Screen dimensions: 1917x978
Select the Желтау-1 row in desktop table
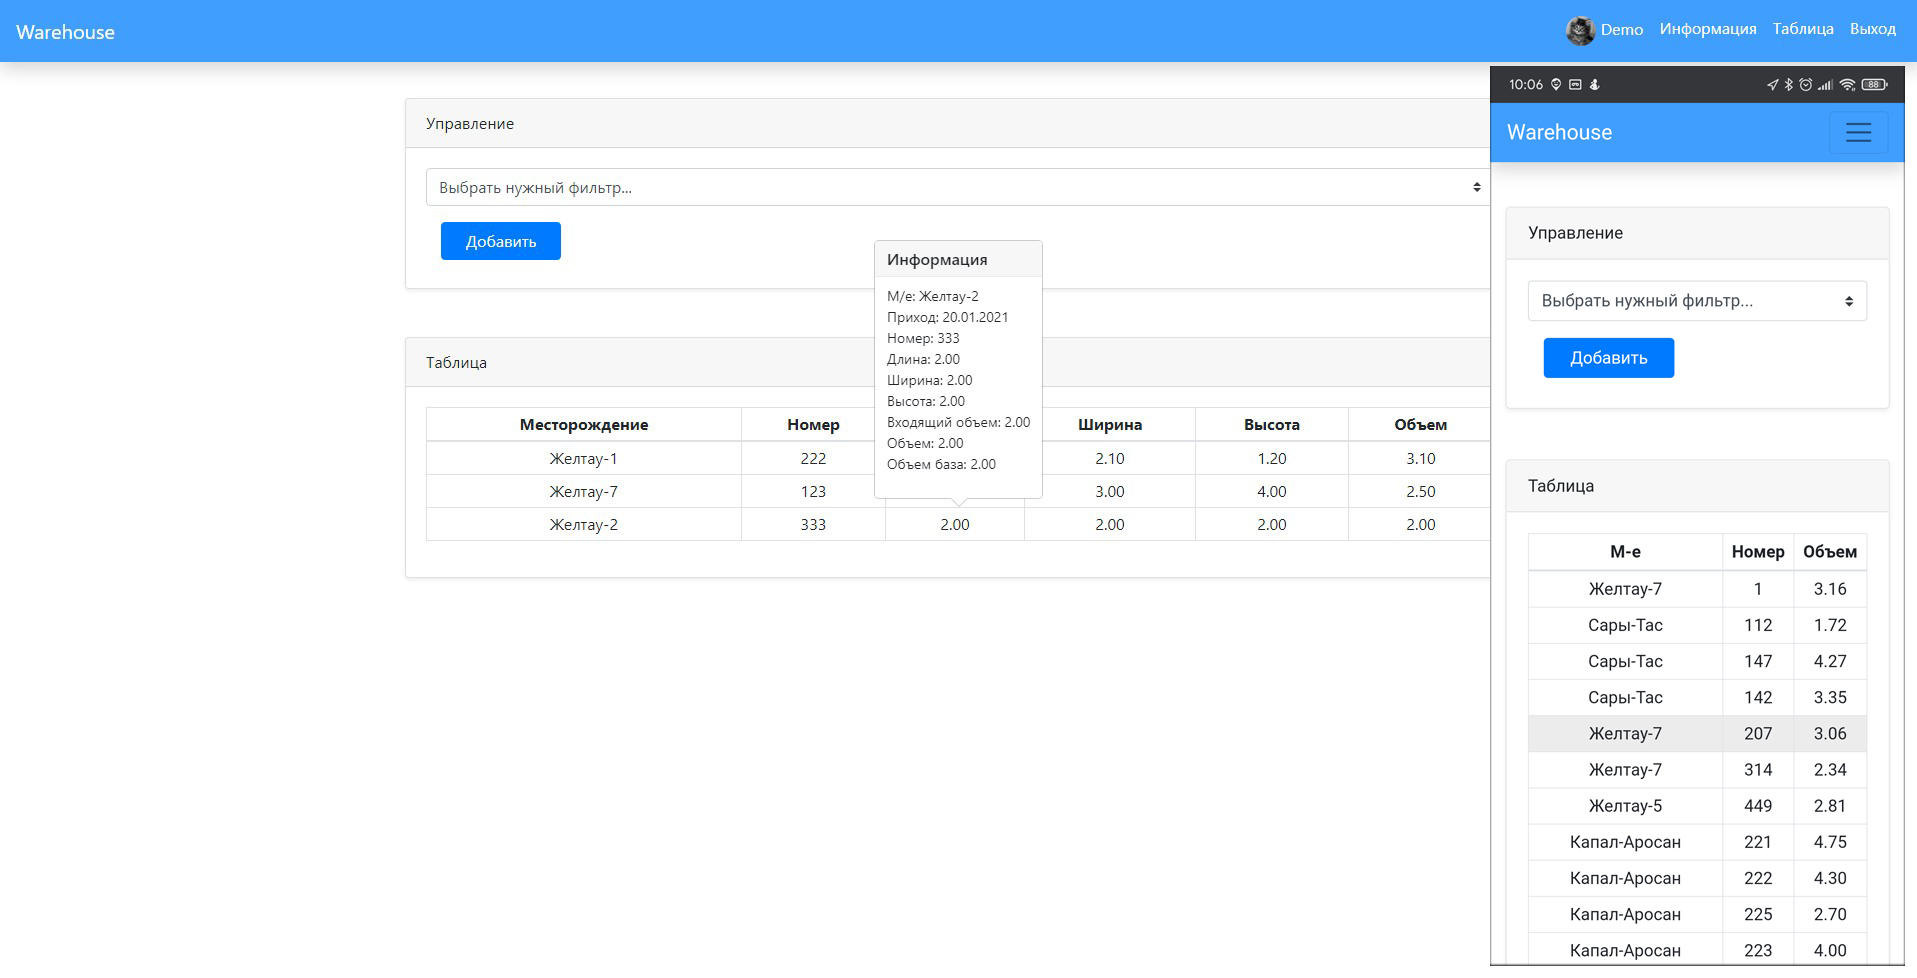click(958, 459)
